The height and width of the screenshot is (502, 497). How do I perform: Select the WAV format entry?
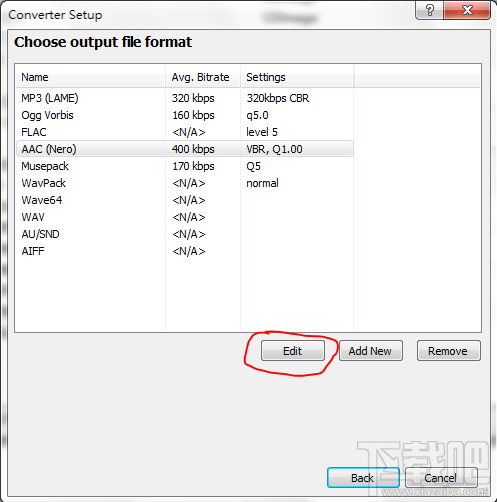tap(185, 217)
